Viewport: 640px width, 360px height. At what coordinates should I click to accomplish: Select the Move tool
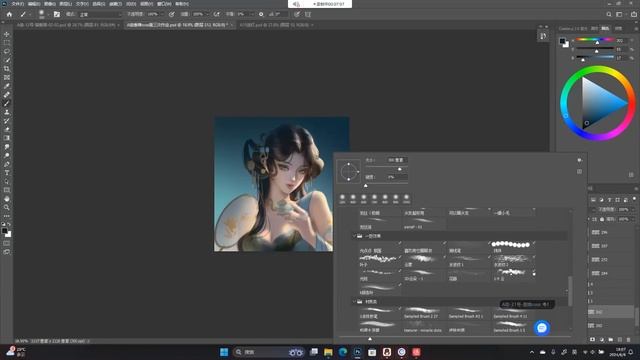7,34
